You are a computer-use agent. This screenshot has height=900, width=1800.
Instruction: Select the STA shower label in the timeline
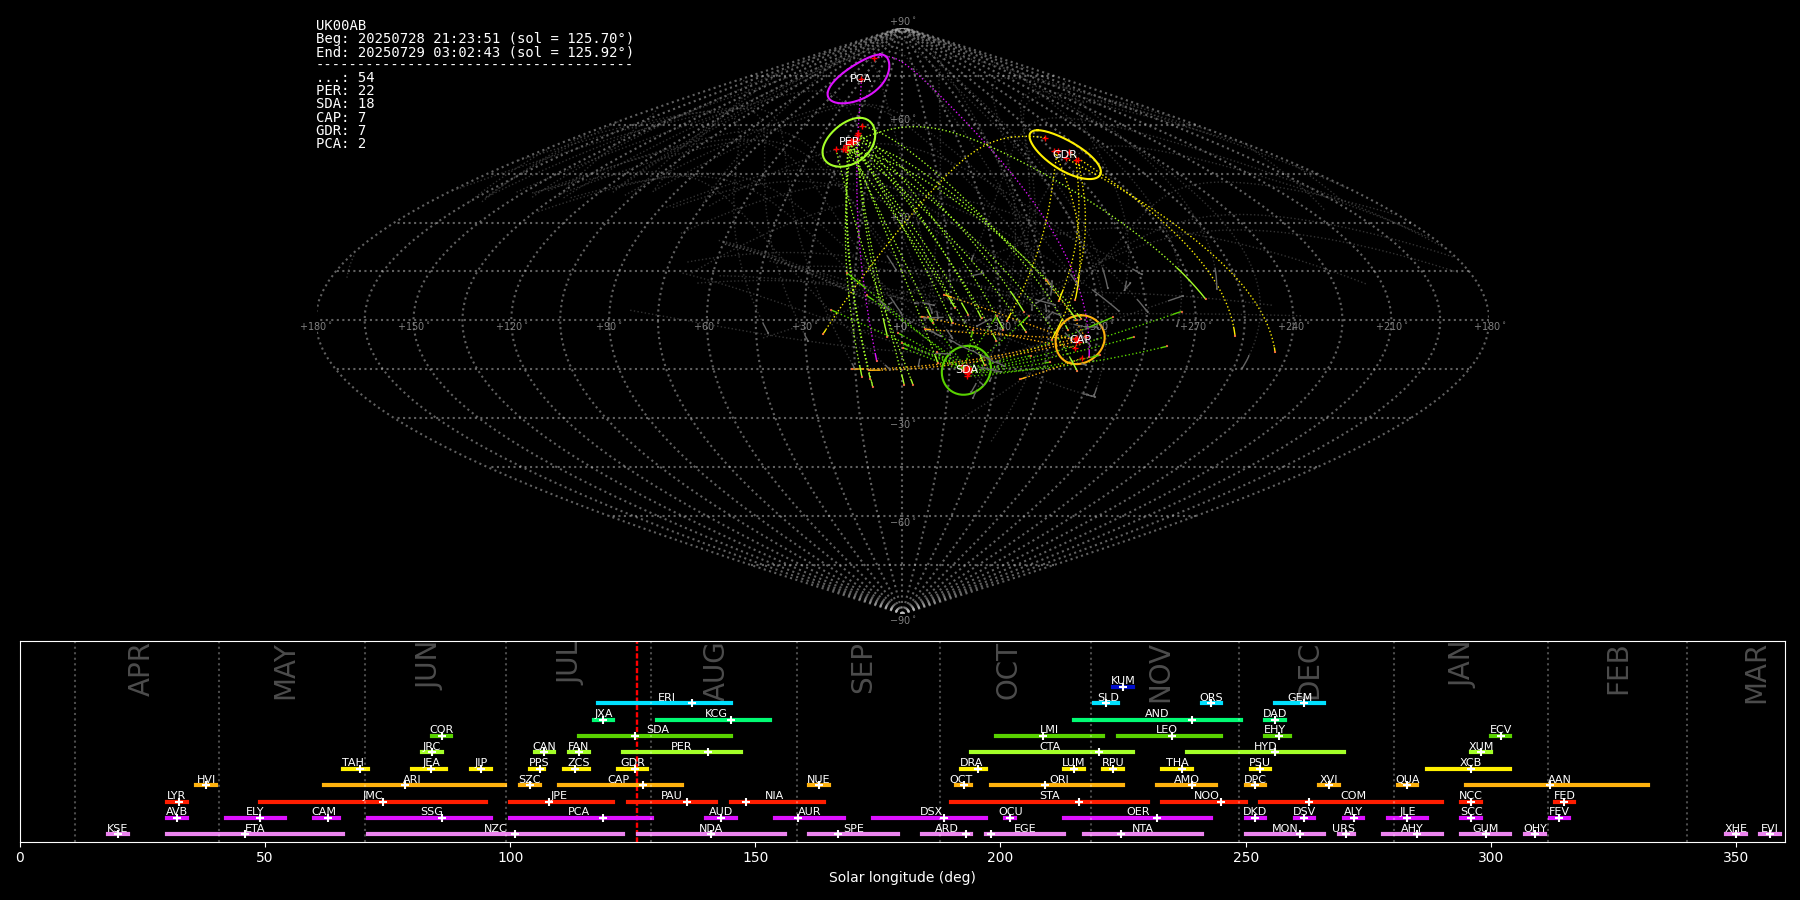tap(1050, 796)
